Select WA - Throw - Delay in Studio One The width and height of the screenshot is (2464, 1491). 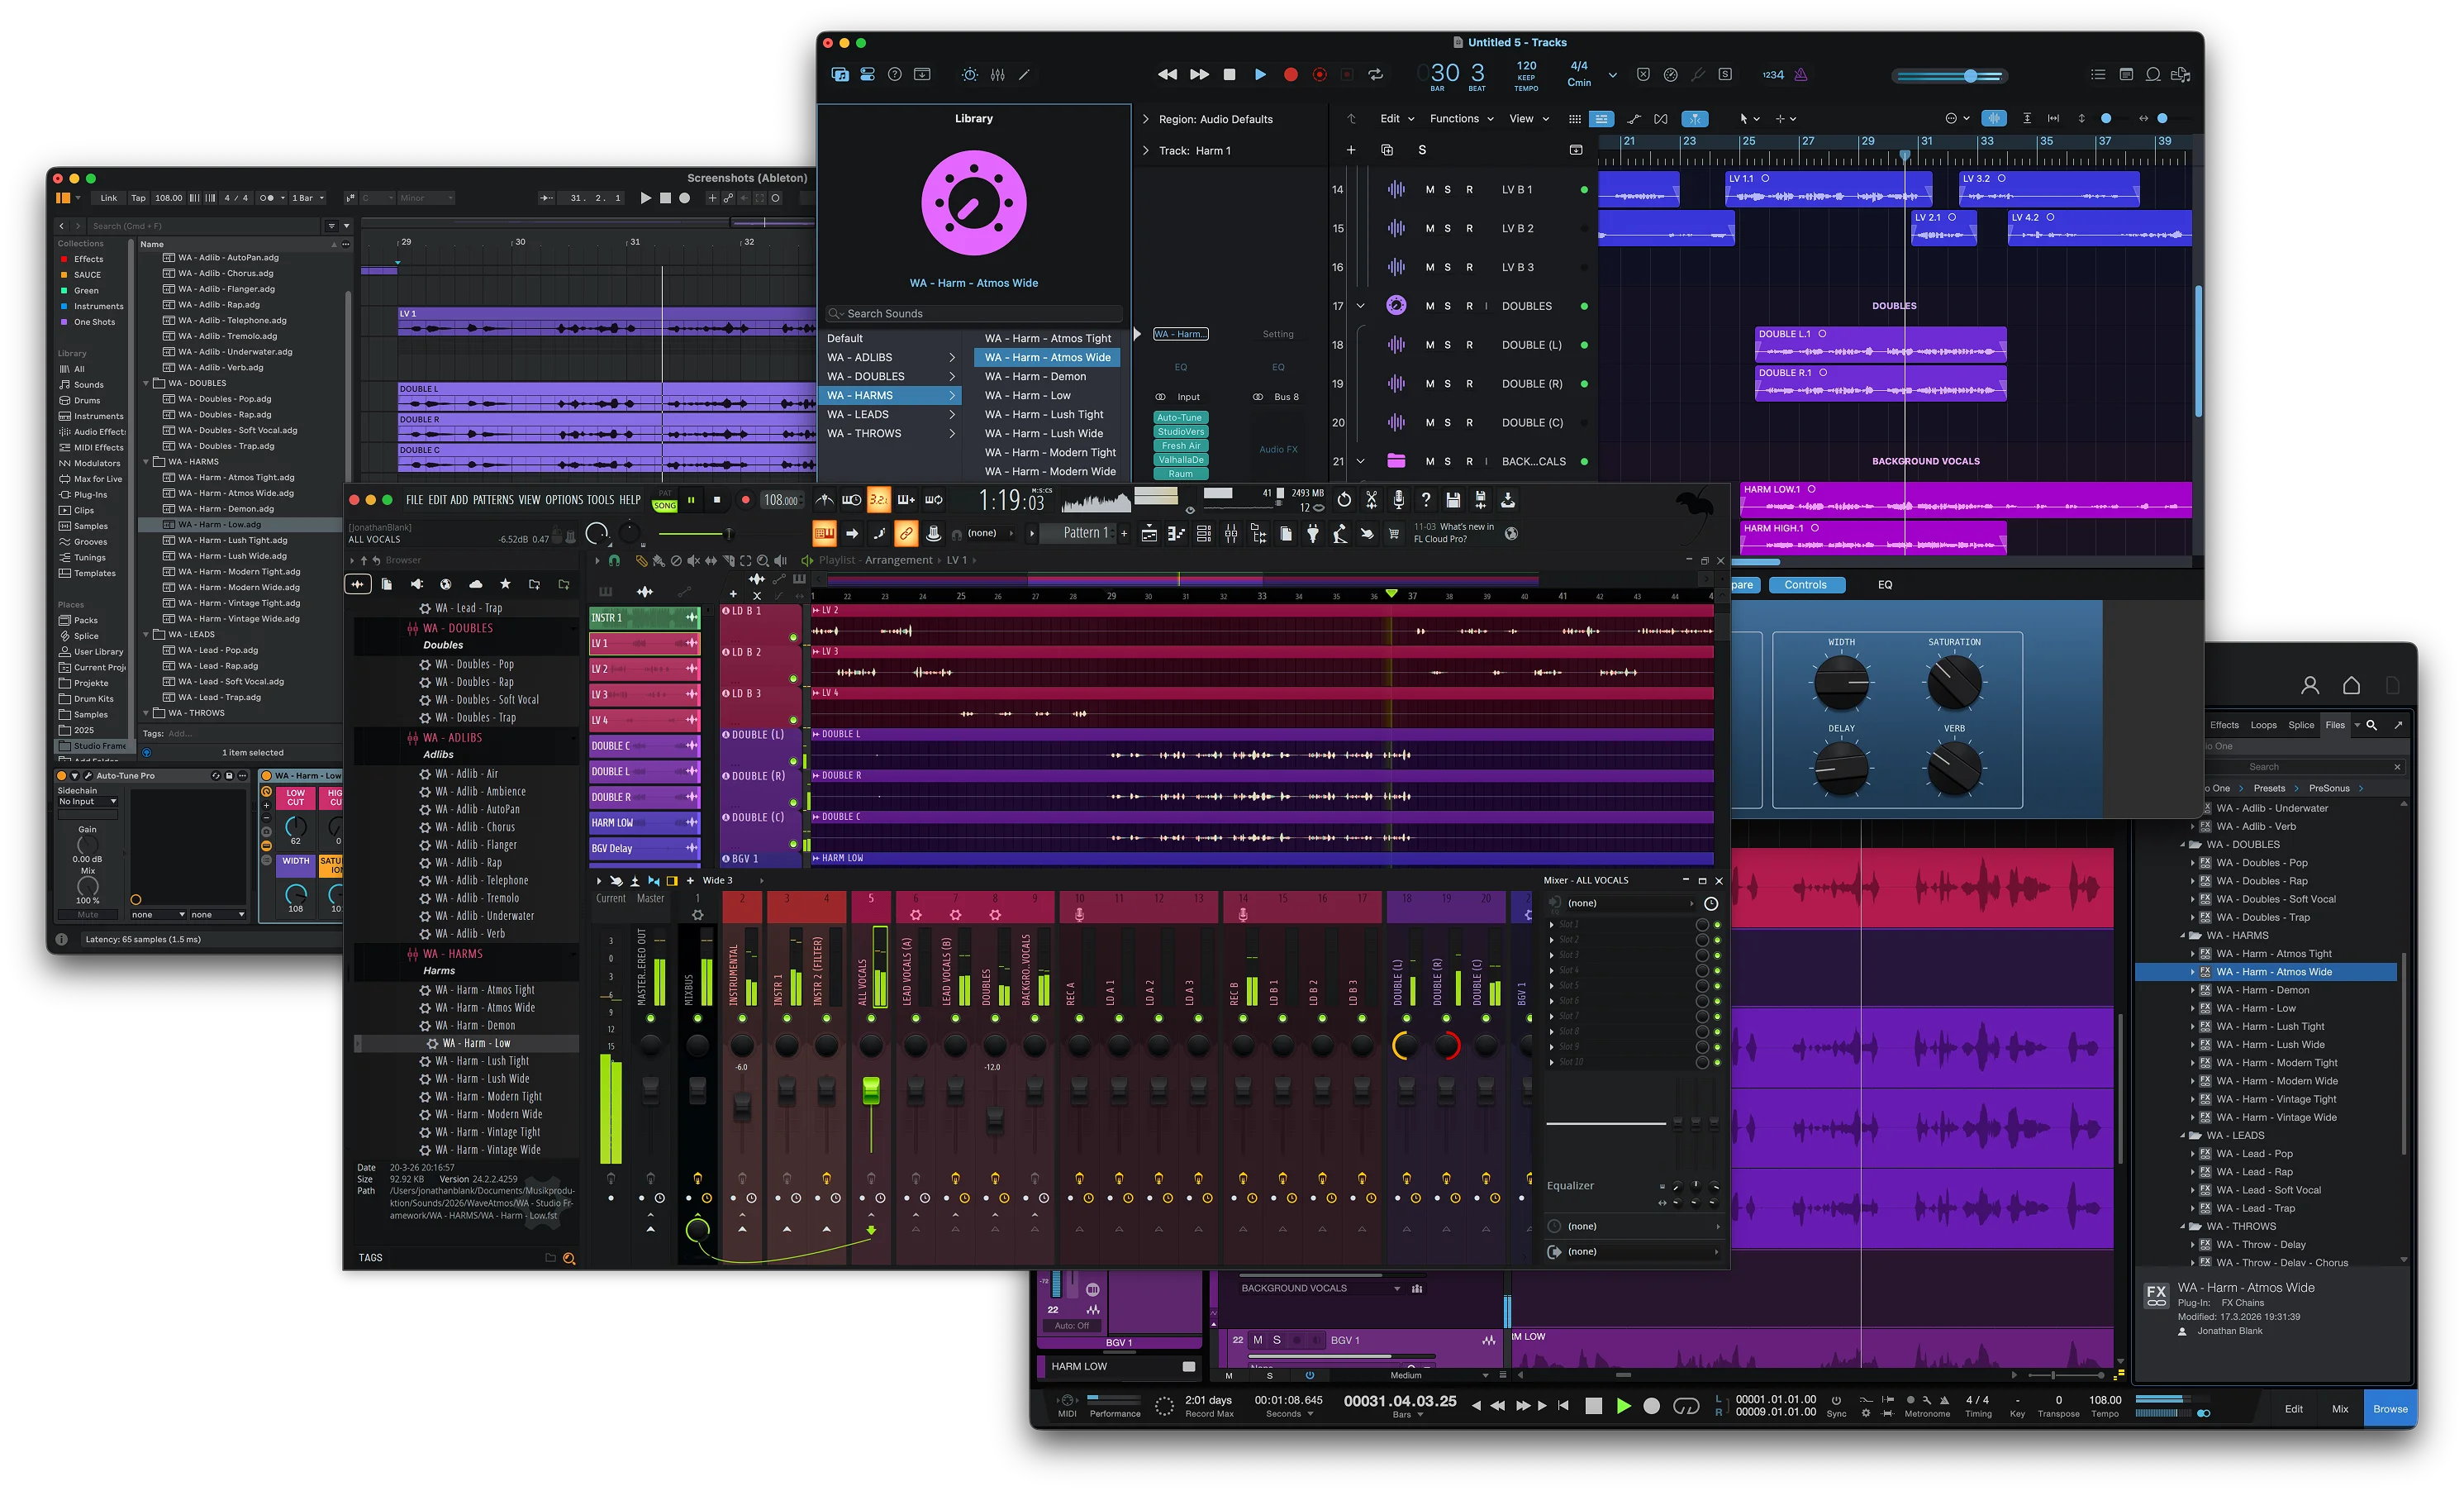(x=2260, y=1245)
